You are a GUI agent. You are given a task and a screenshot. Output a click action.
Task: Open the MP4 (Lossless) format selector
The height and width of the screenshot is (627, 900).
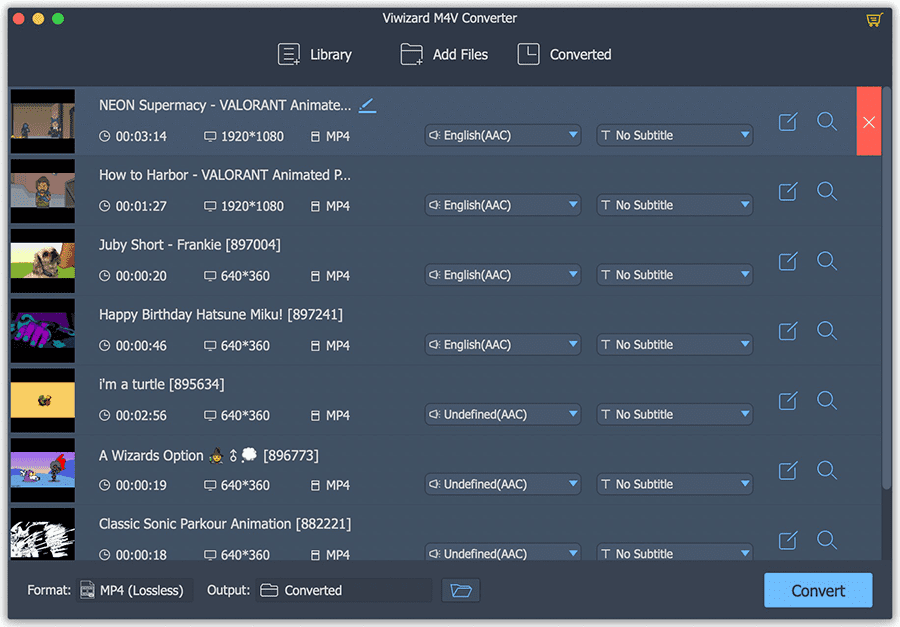[x=135, y=590]
